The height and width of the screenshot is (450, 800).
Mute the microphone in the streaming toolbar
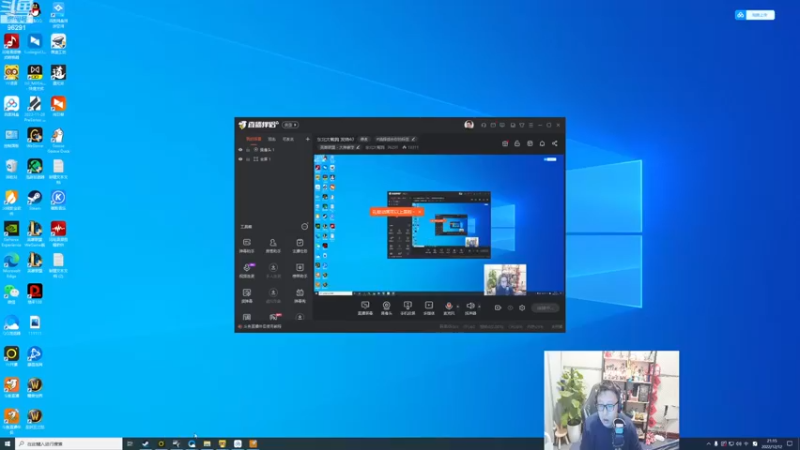pyautogui.click(x=448, y=306)
